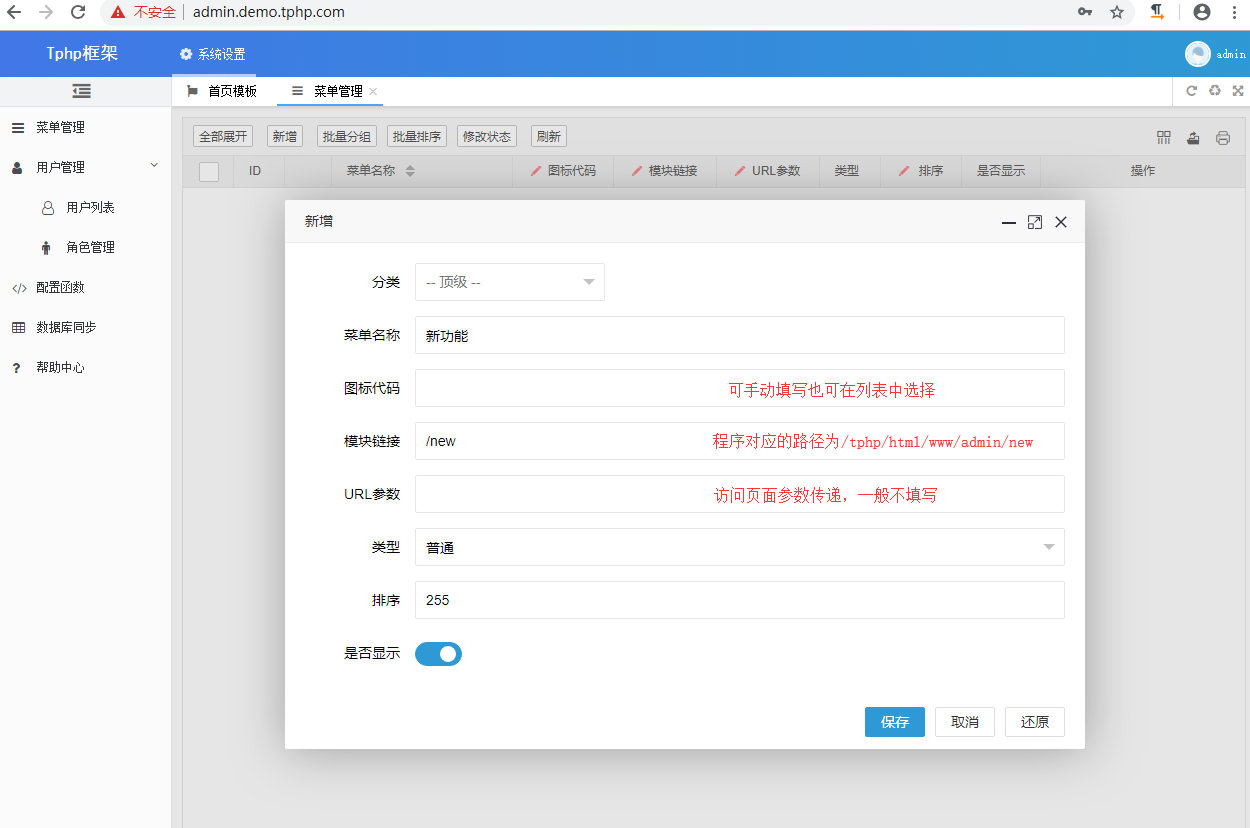Click the 模块链接 column header
Image resolution: width=1250 pixels, height=828 pixels.
(x=664, y=171)
